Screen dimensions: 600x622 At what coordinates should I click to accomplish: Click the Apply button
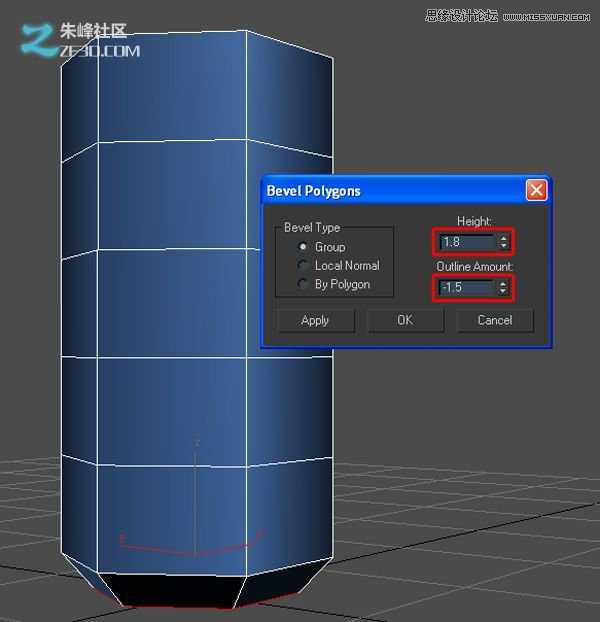click(x=316, y=320)
